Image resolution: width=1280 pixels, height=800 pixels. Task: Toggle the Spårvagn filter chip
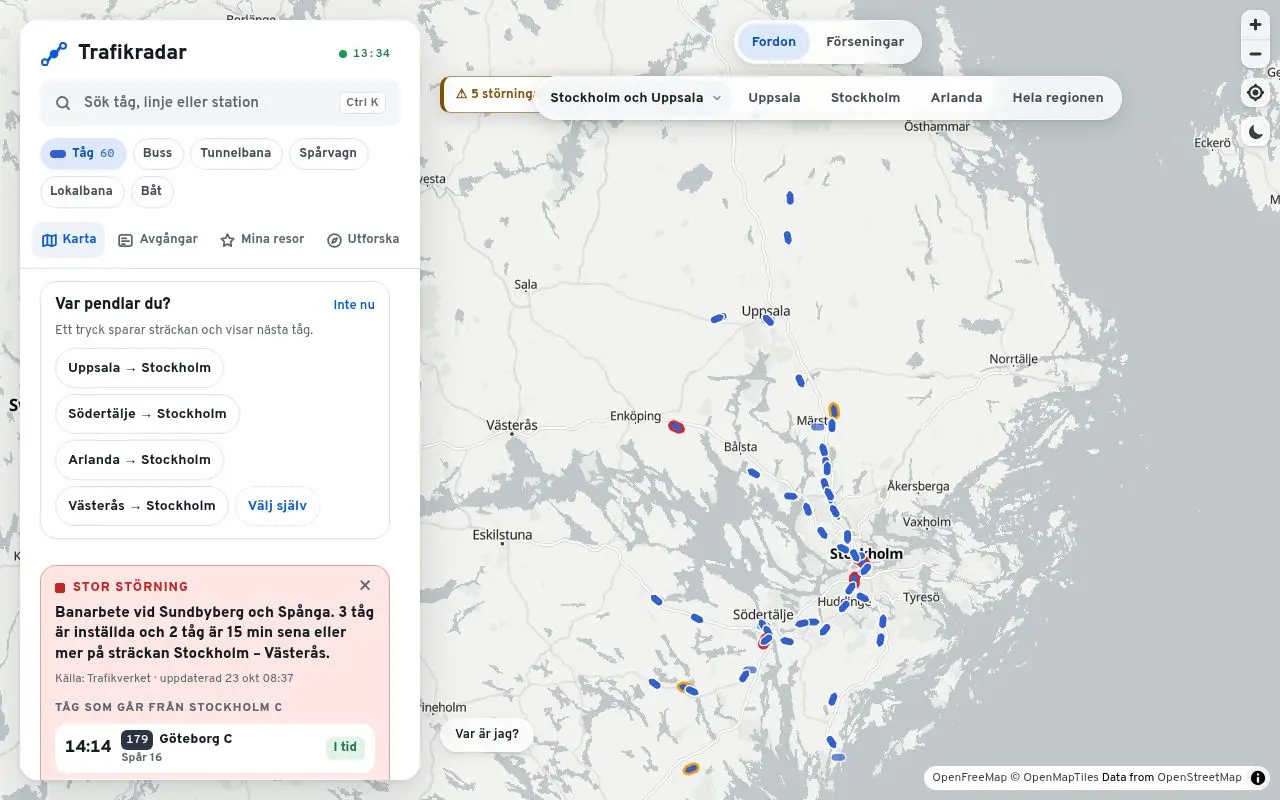[329, 154]
